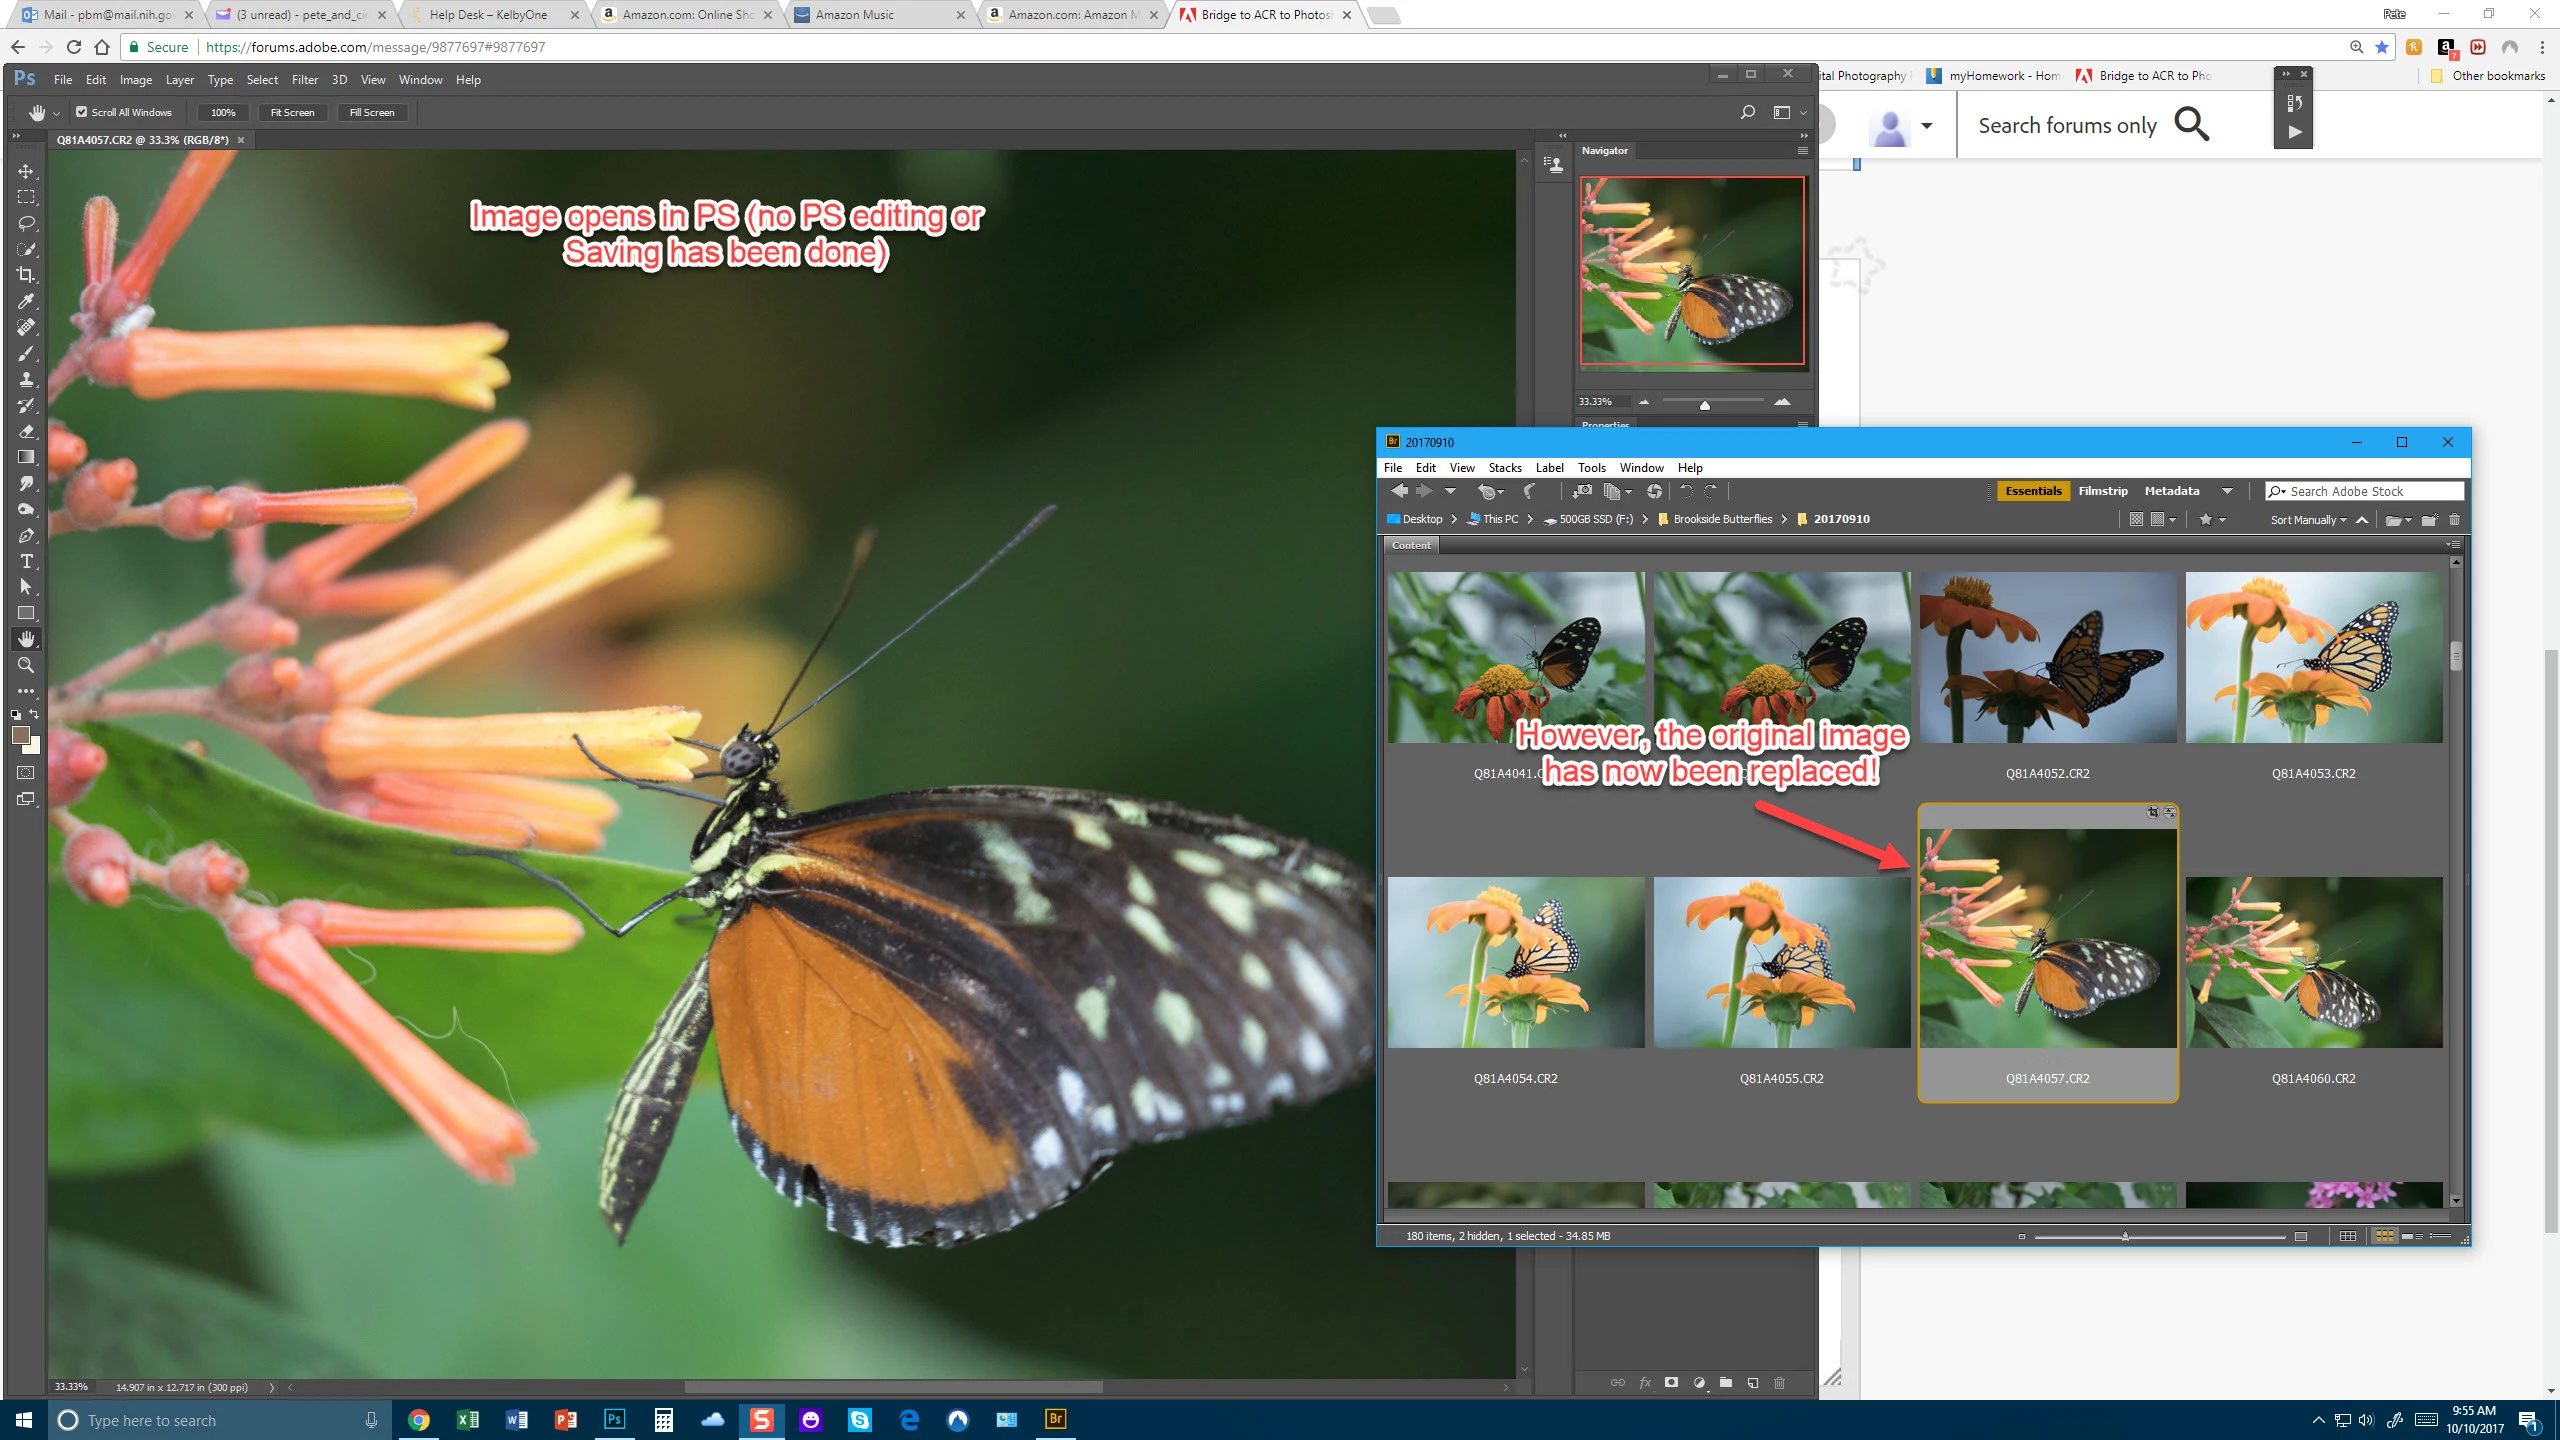Switch to Essentials workspace in Bridge
The width and height of the screenshot is (2560, 1440).
coord(2033,491)
